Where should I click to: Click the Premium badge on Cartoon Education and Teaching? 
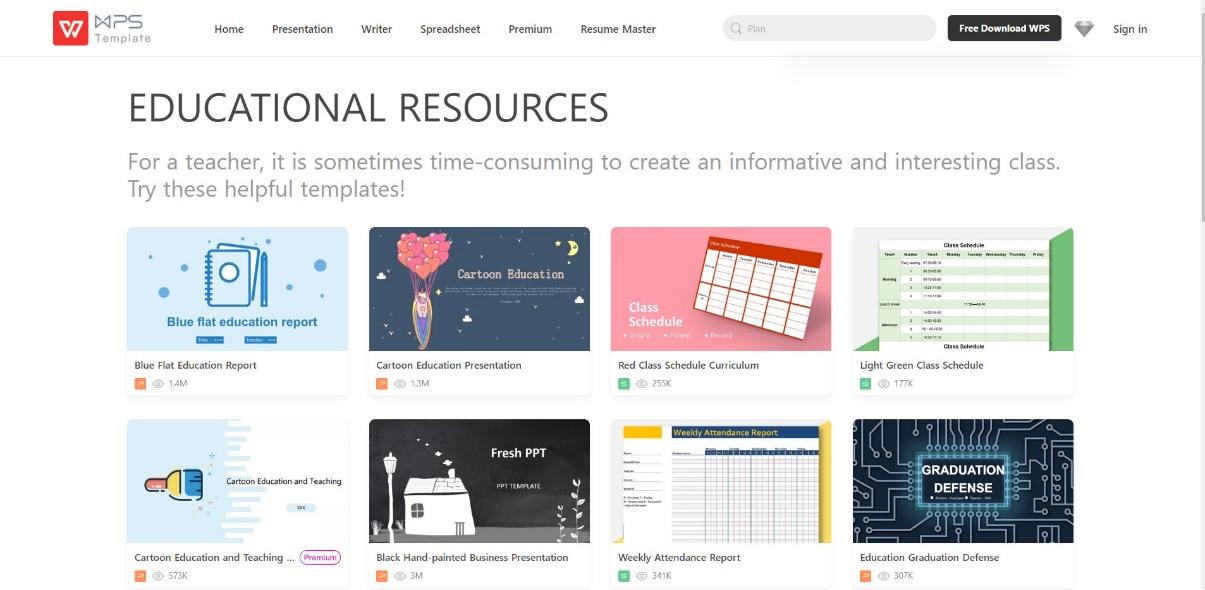click(x=320, y=557)
